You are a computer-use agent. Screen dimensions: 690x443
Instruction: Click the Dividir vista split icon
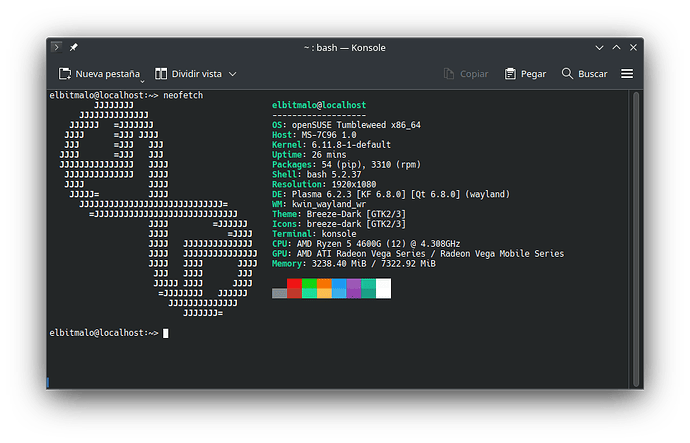point(161,74)
